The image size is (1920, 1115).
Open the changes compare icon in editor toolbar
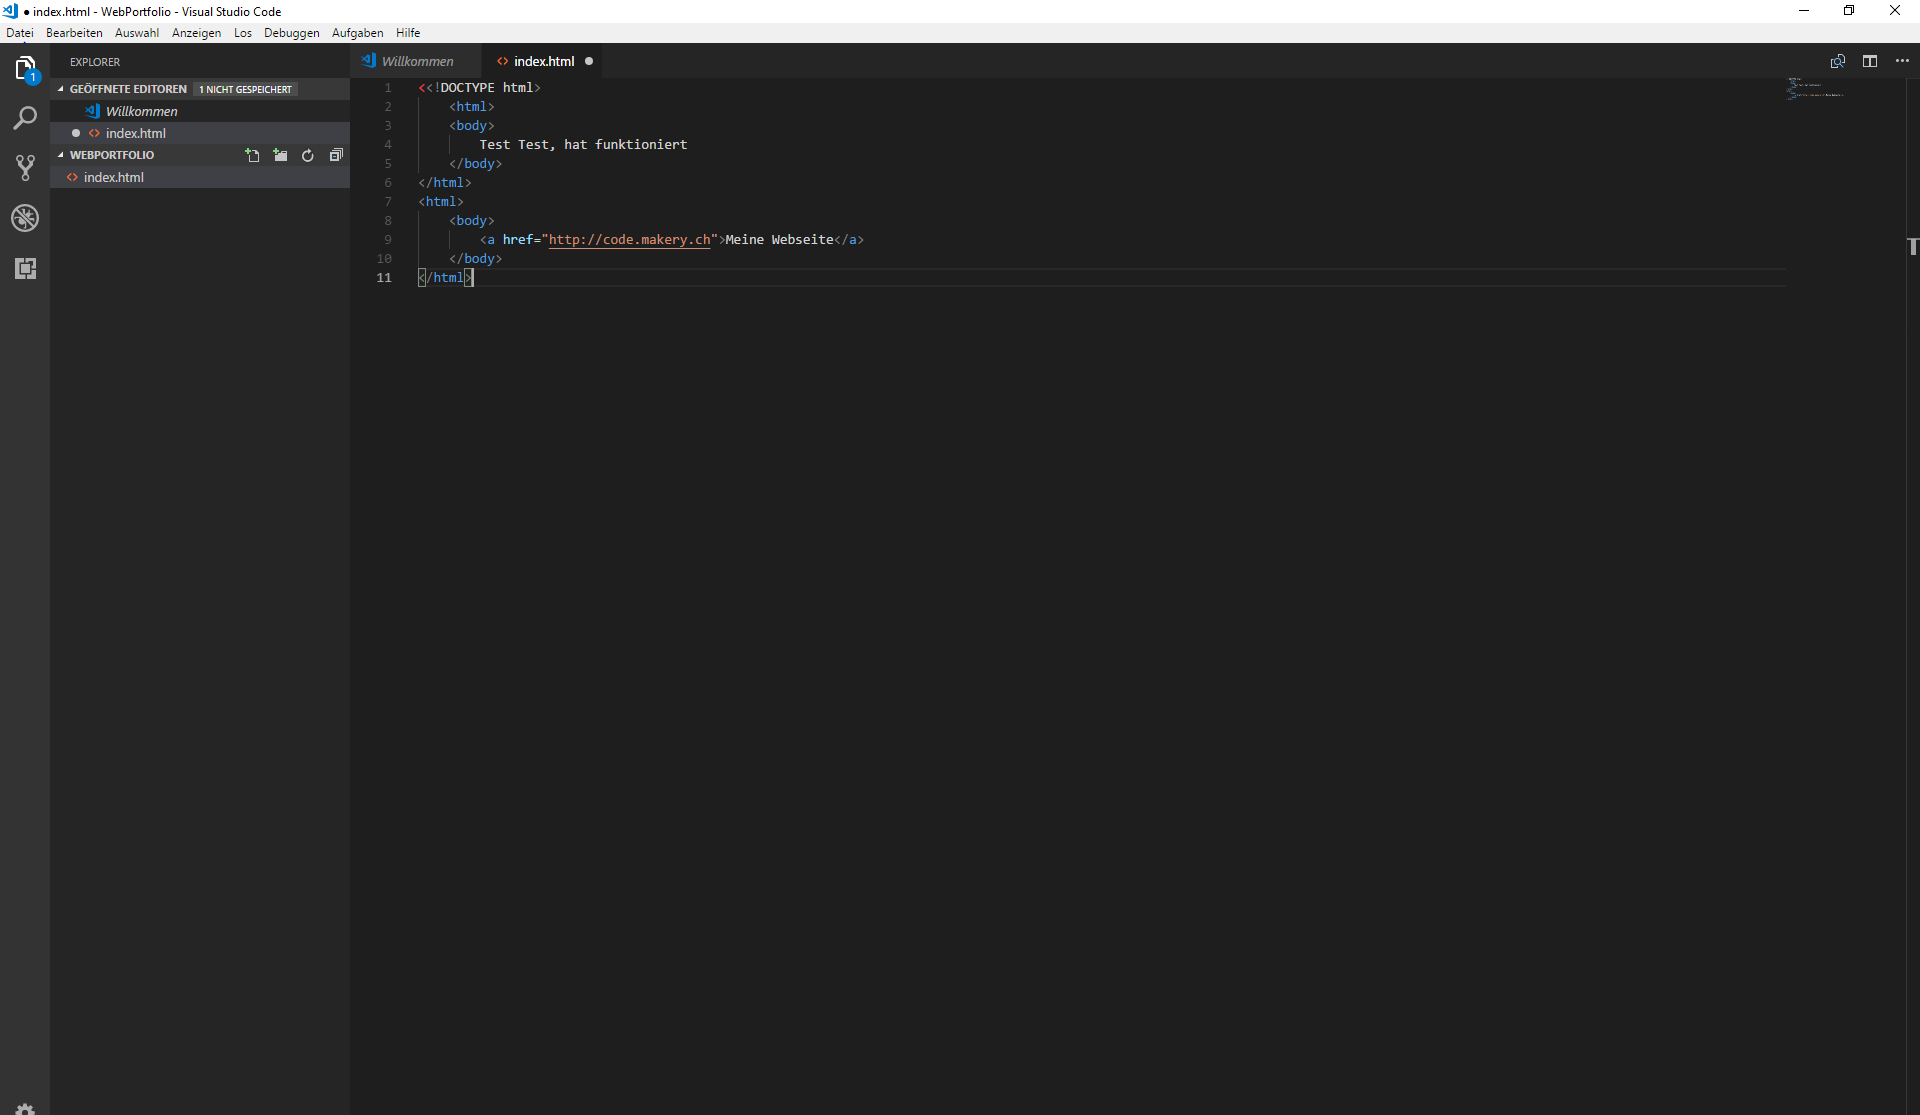tap(1837, 61)
